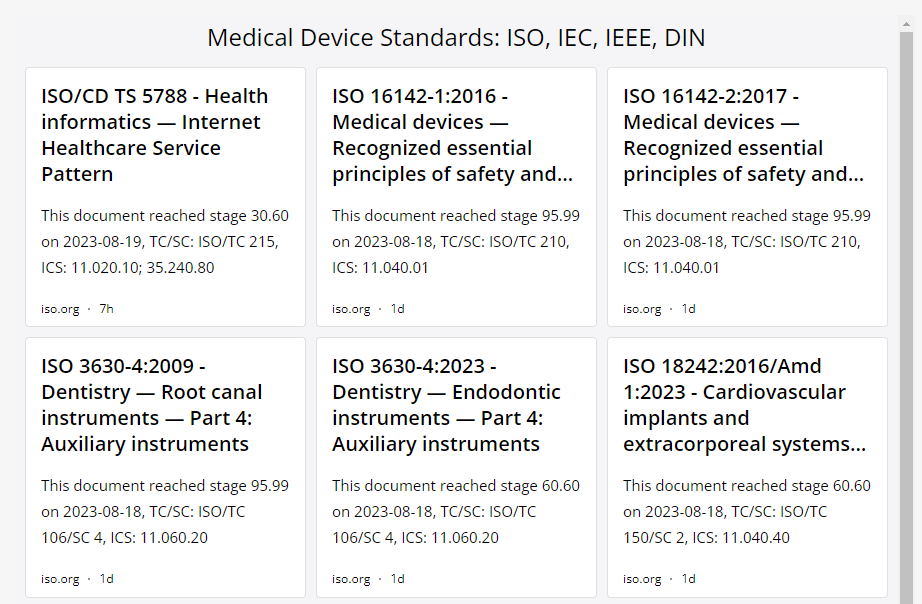Click iso.org source on the 7h card
Screen dimensions: 922x604
pos(60,309)
